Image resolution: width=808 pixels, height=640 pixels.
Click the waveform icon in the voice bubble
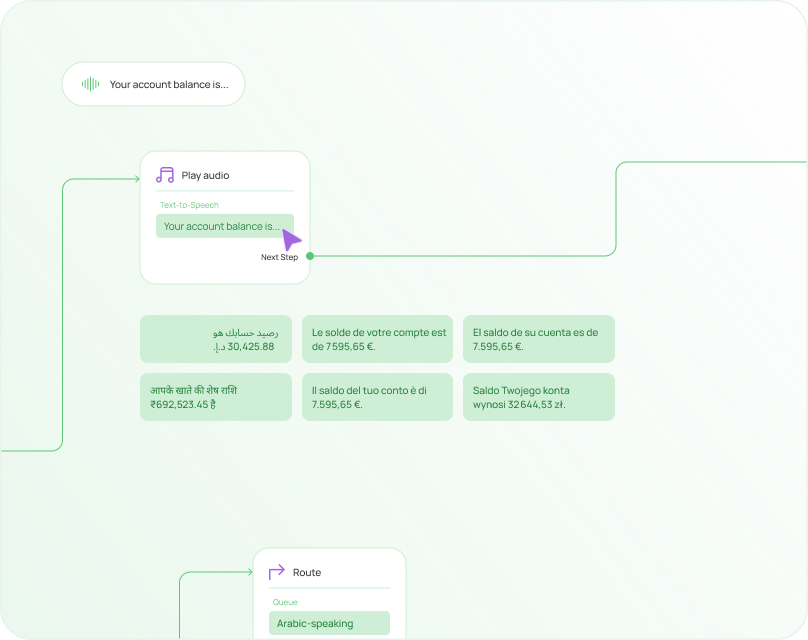tap(90, 84)
